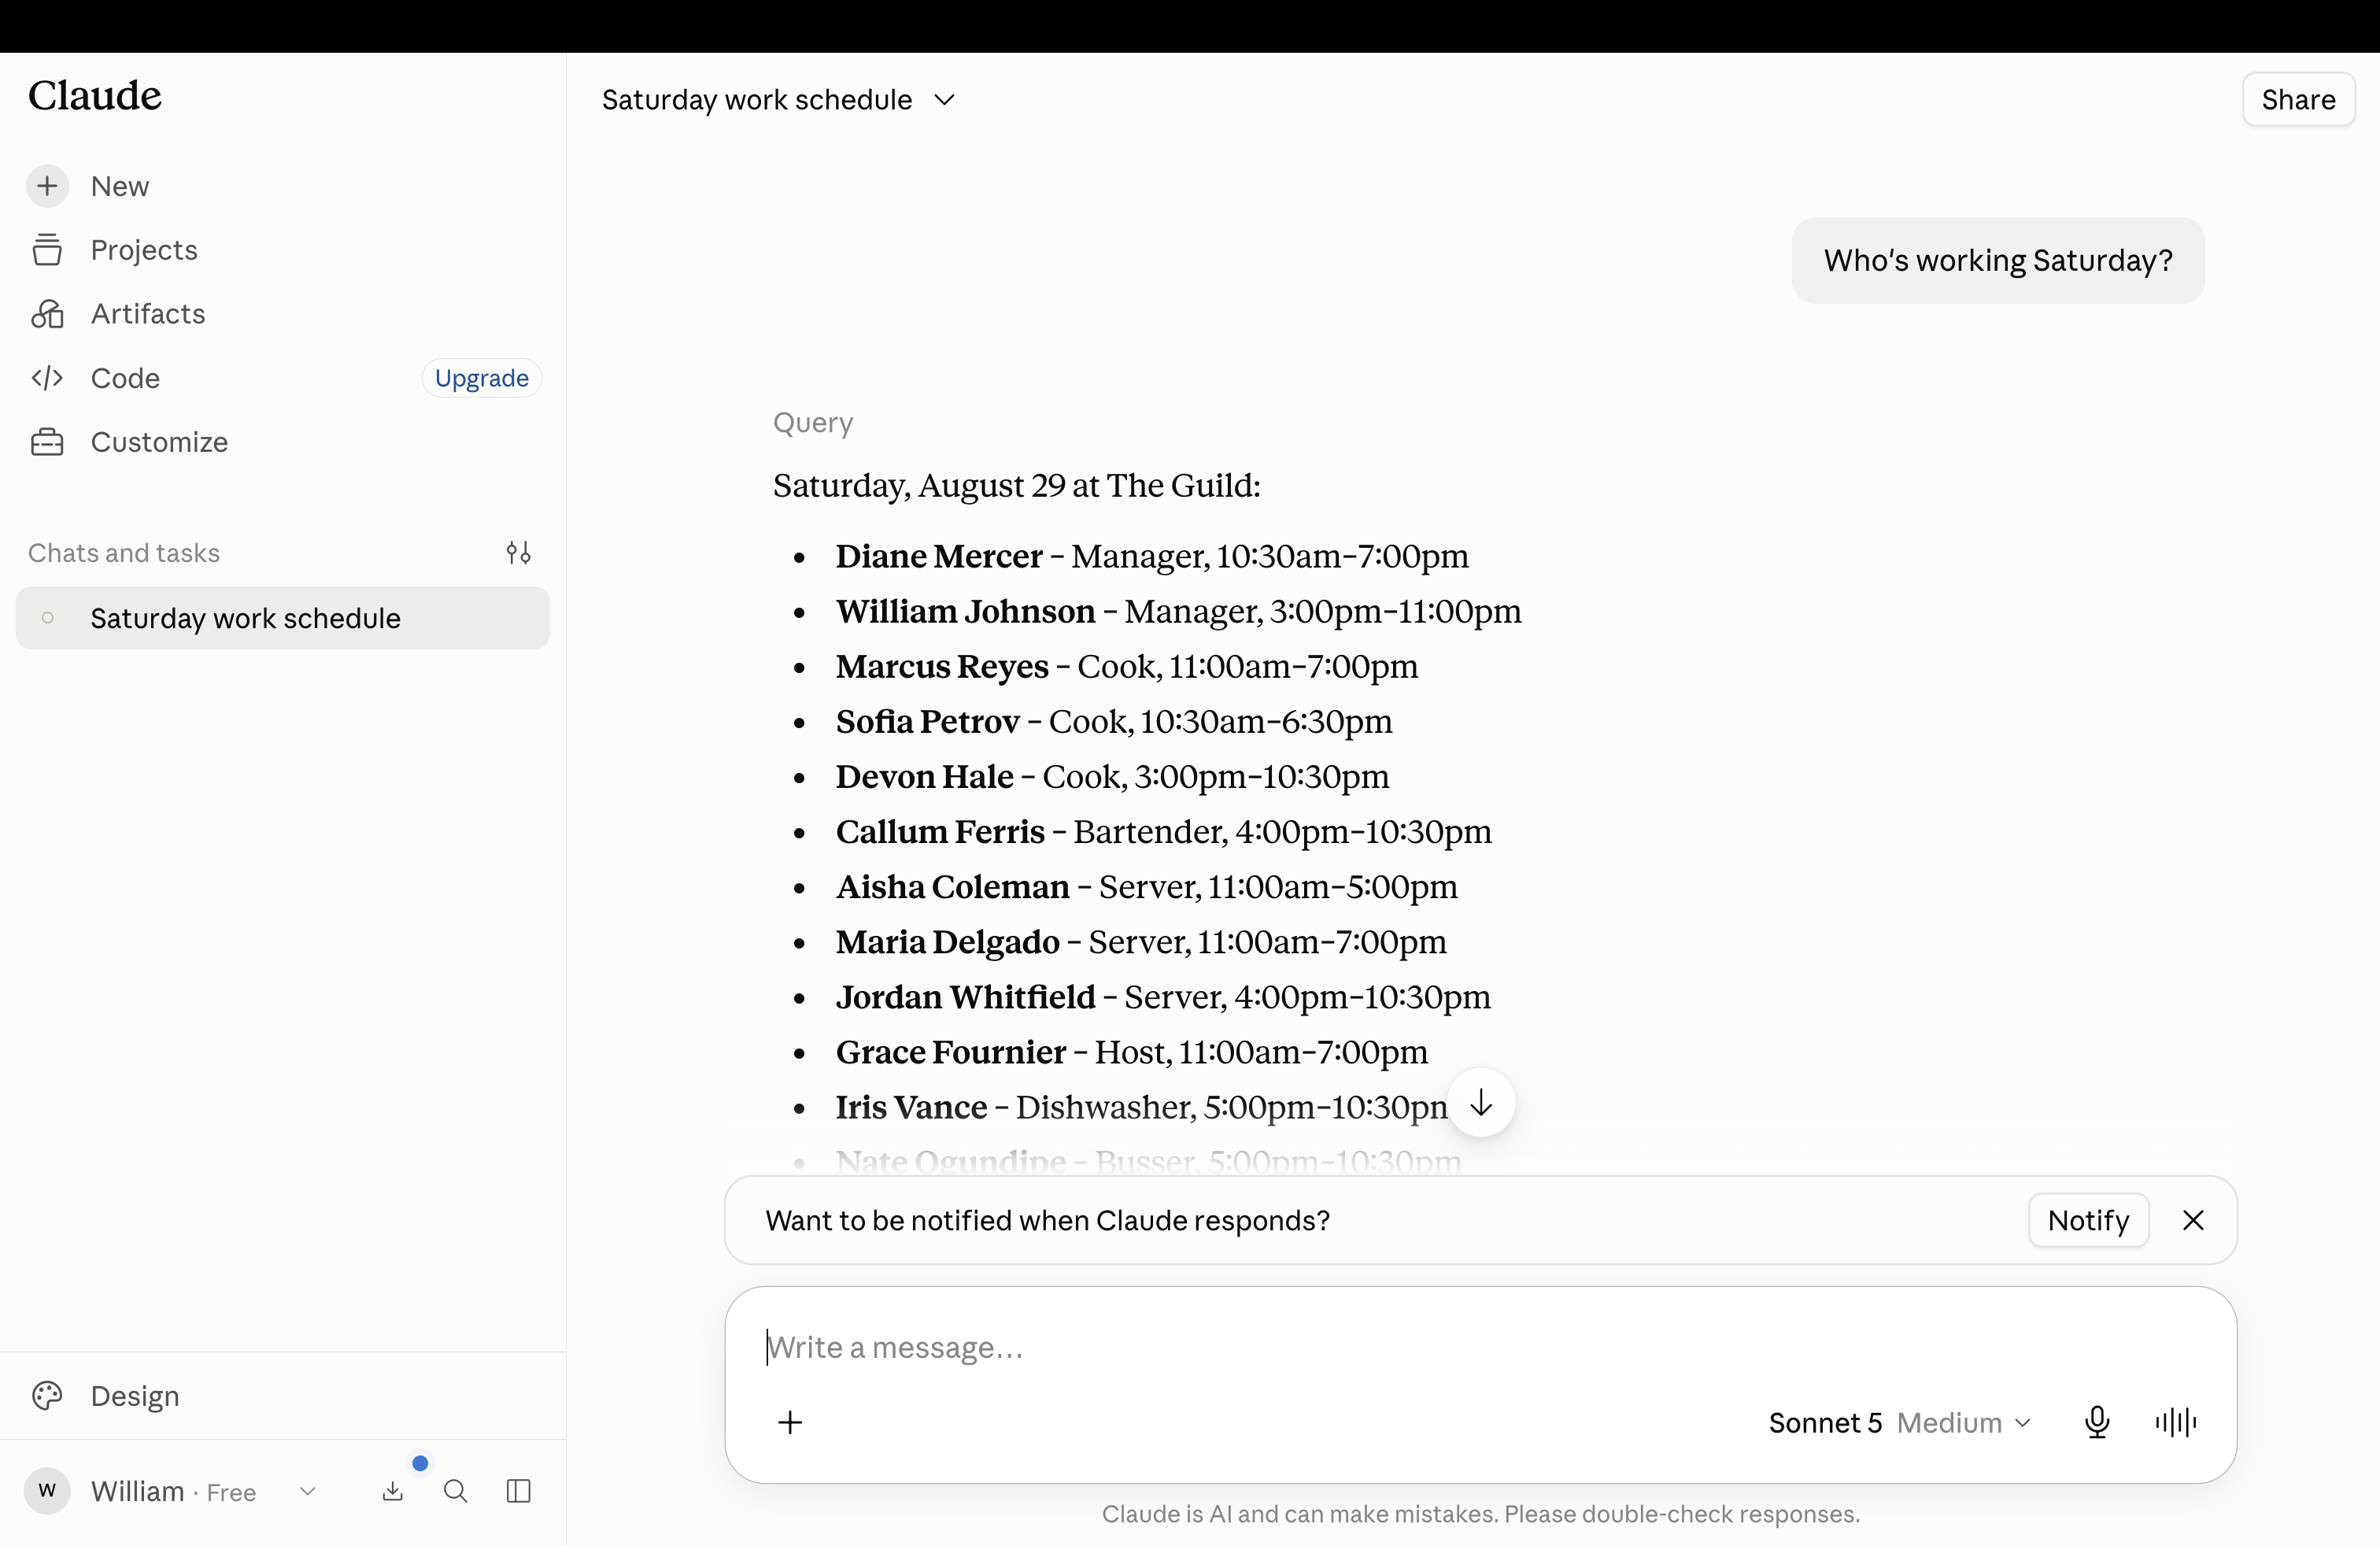Click the Notify button
2380x1546 pixels.
[2088, 1220]
